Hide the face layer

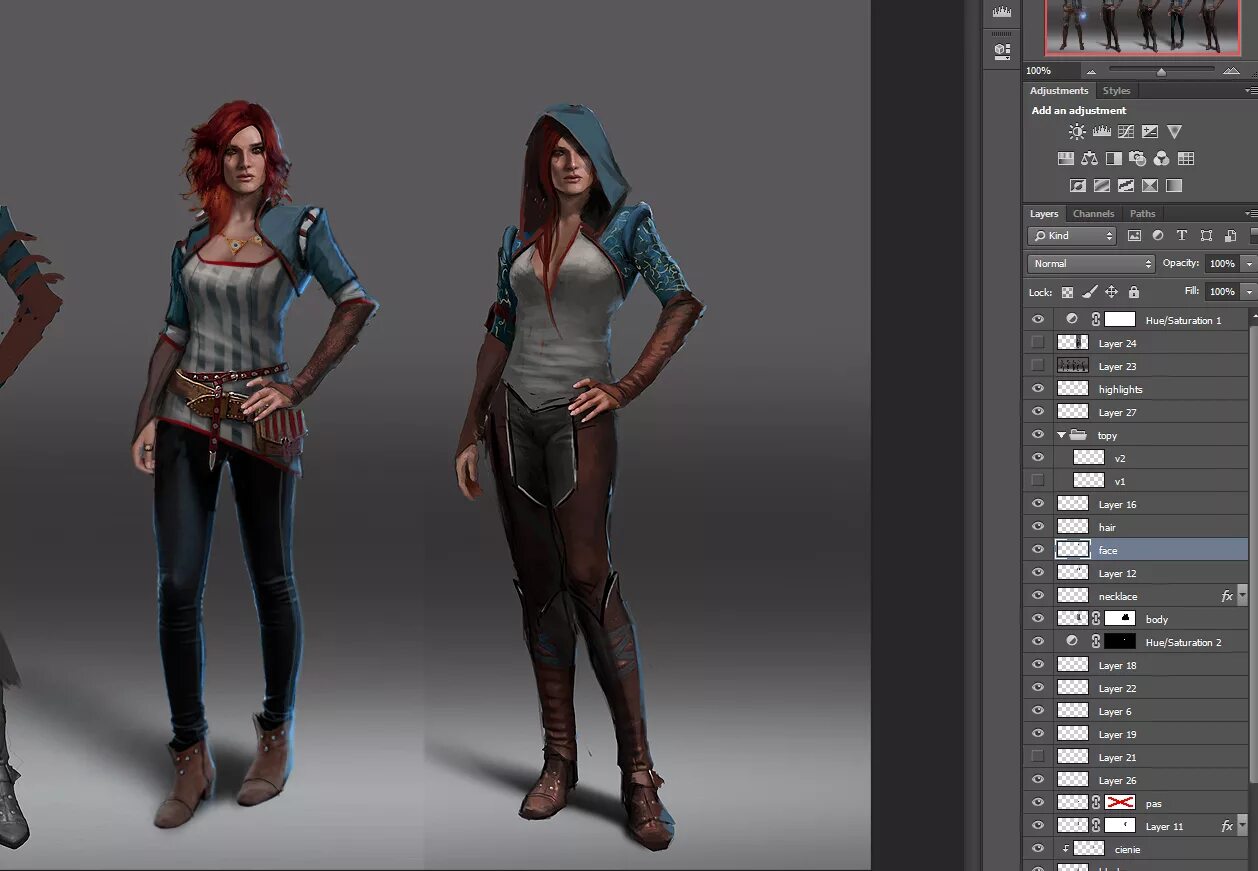(x=1038, y=550)
